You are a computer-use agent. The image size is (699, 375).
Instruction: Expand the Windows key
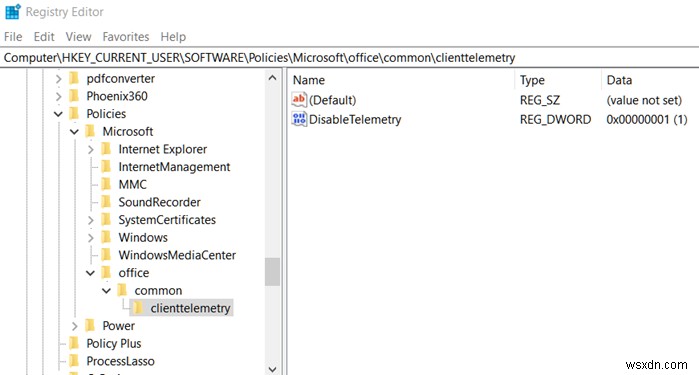pyautogui.click(x=90, y=238)
